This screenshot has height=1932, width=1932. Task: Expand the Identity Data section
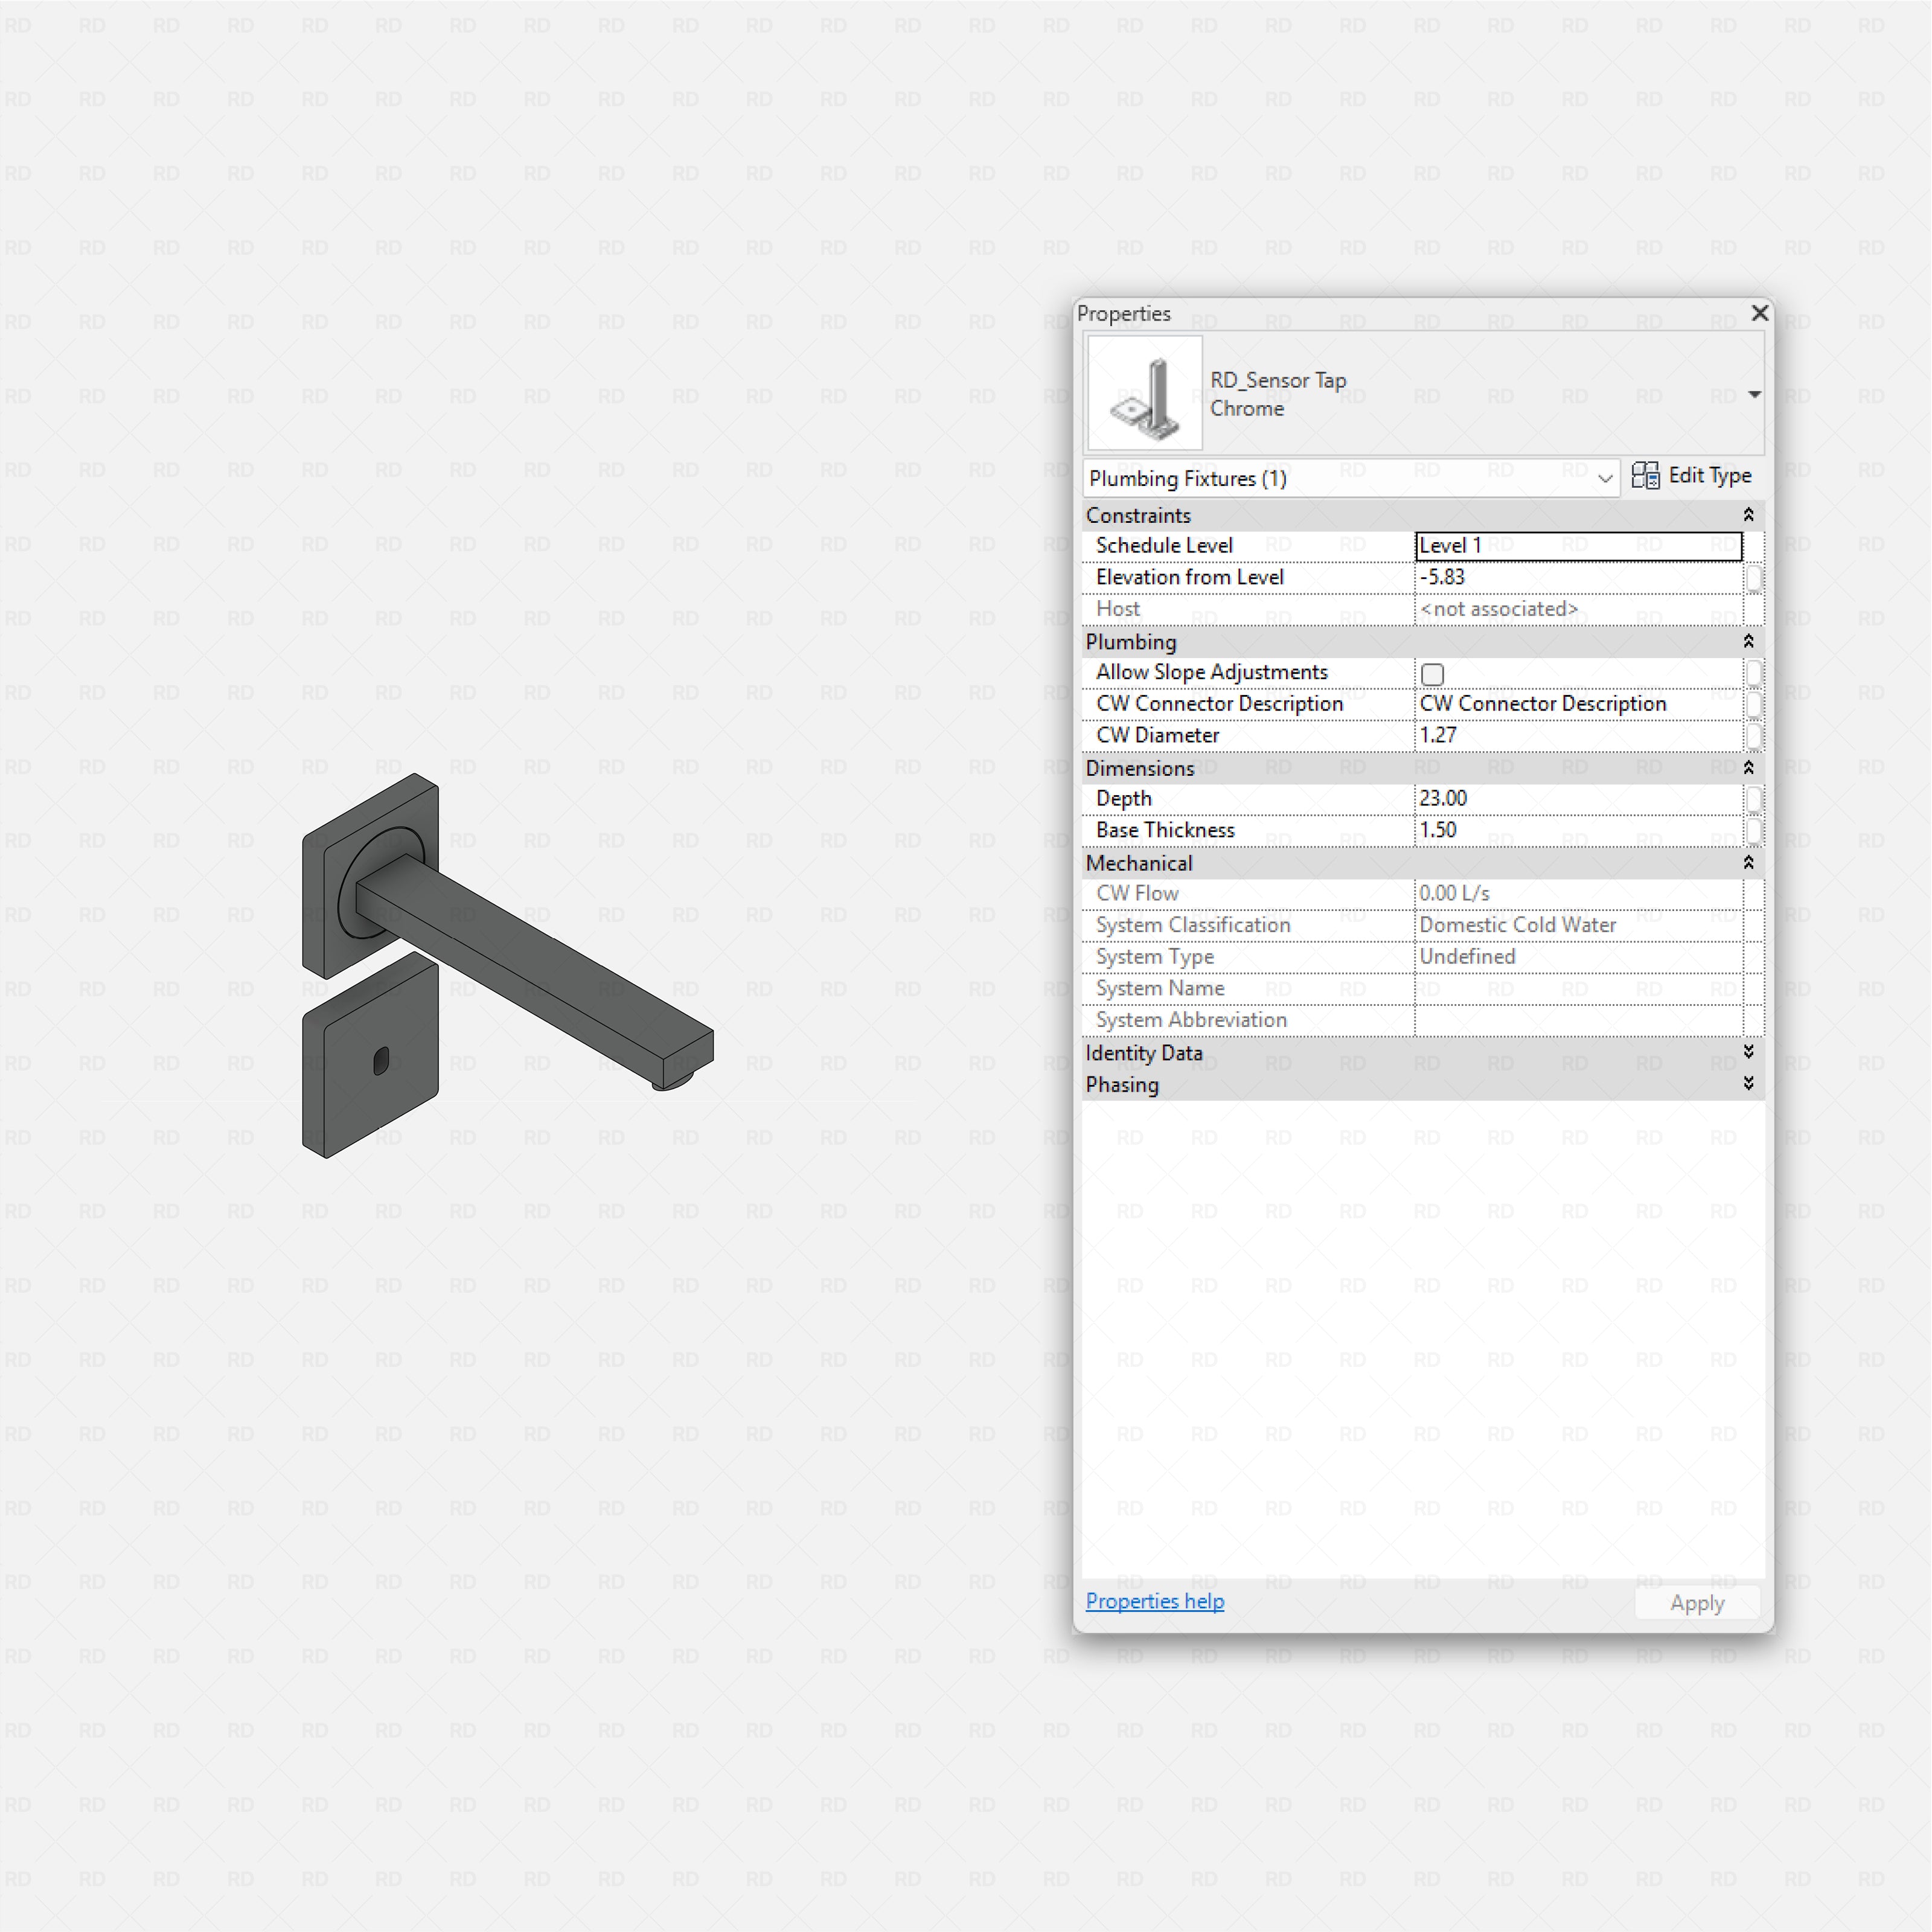(1748, 1052)
